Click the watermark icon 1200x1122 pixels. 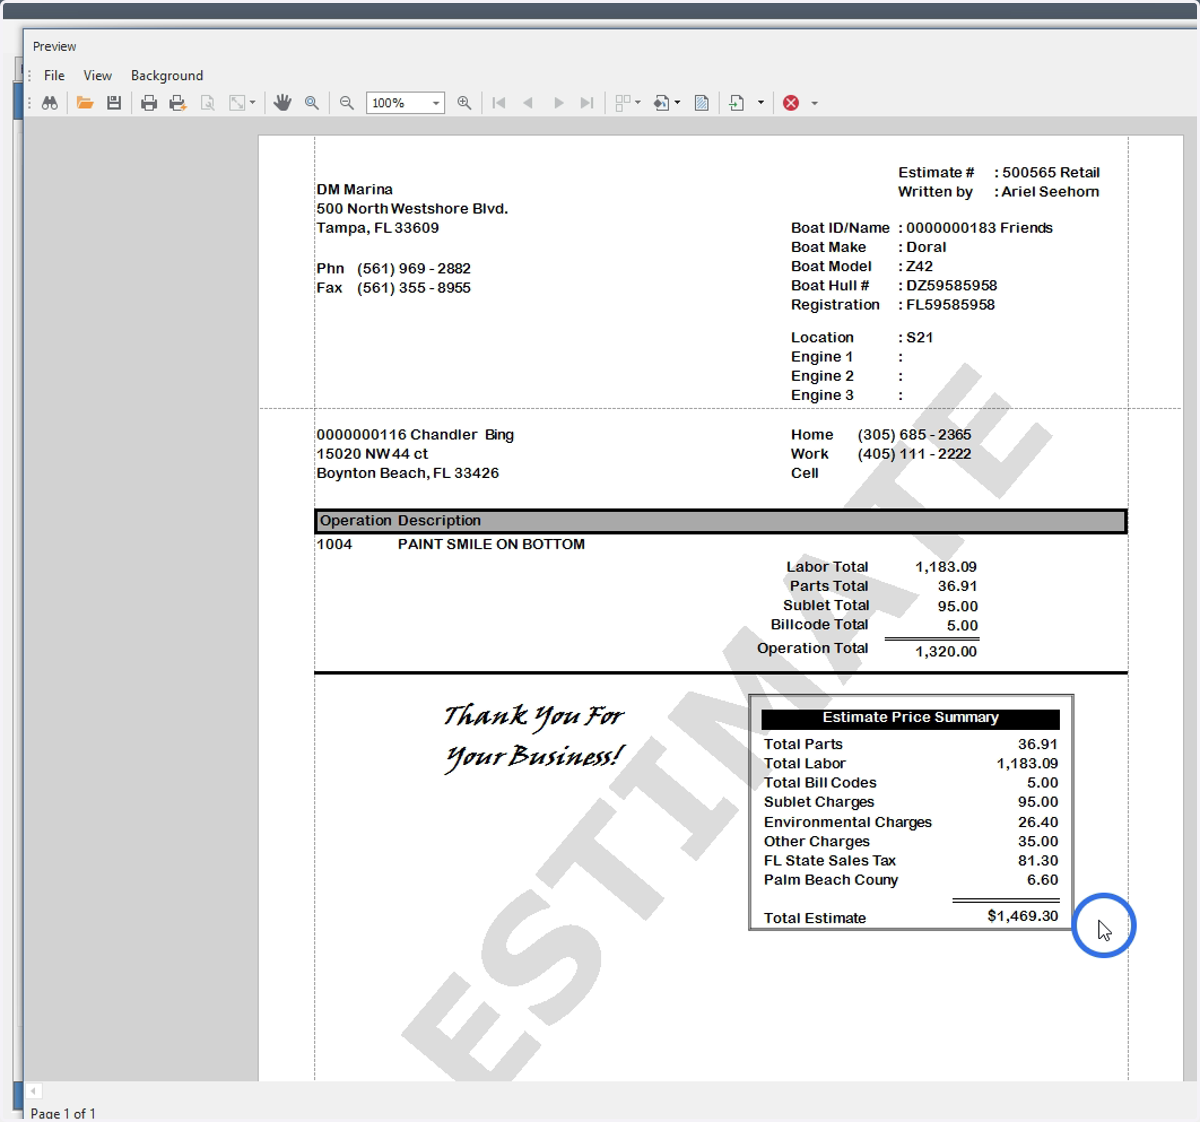[702, 103]
